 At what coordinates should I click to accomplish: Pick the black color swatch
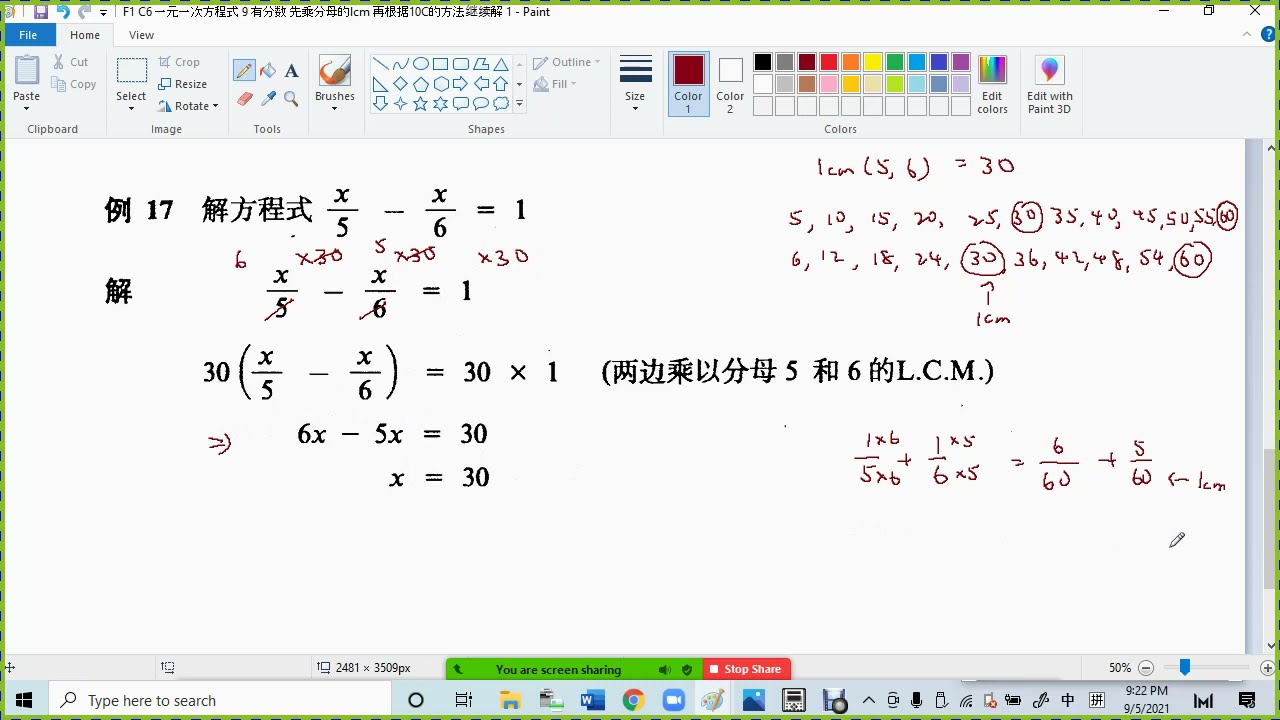pyautogui.click(x=763, y=62)
